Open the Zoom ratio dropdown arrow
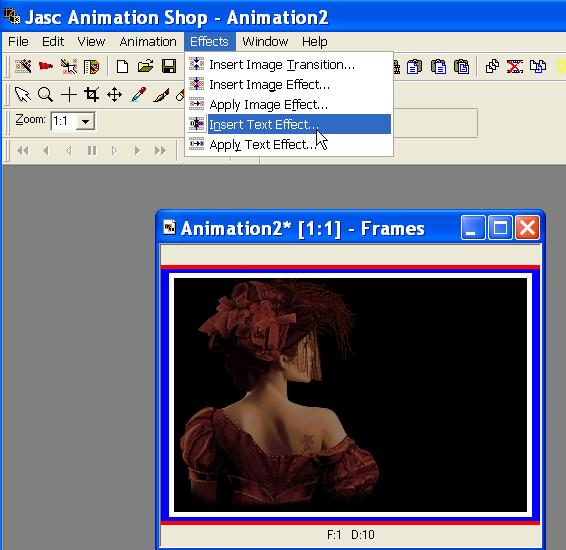 coord(86,121)
